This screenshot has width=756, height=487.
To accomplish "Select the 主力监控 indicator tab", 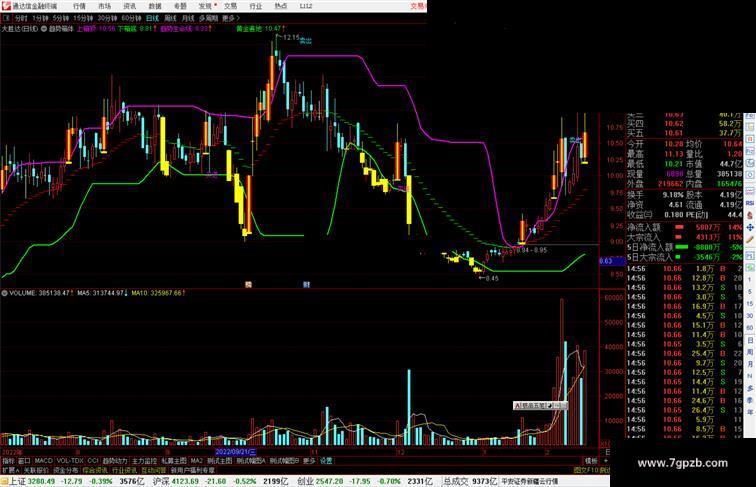I will [x=144, y=461].
